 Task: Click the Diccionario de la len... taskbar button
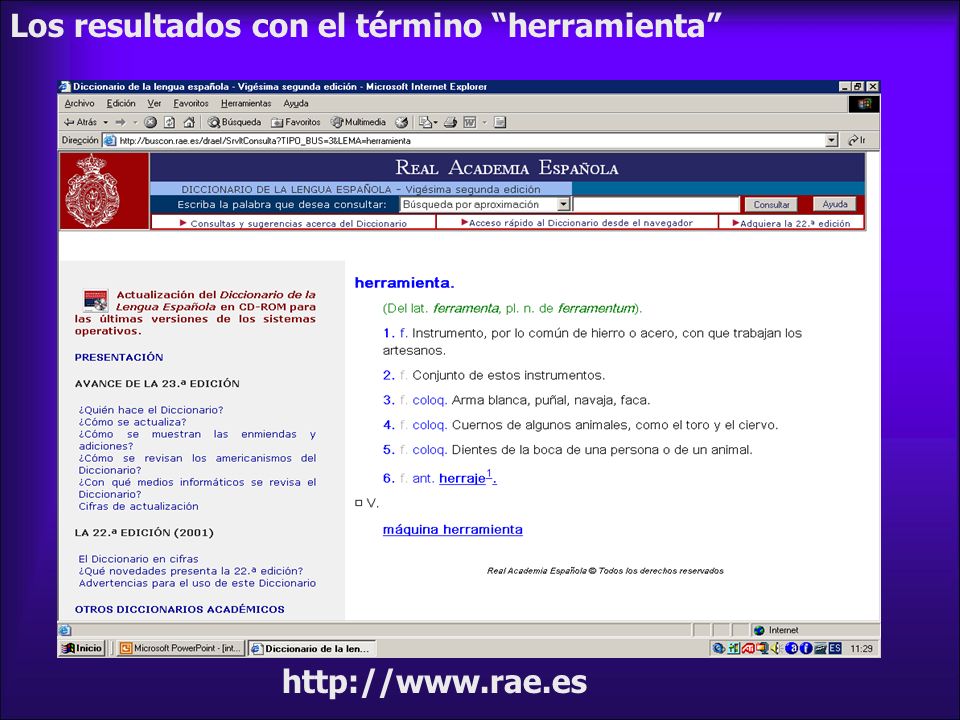312,648
